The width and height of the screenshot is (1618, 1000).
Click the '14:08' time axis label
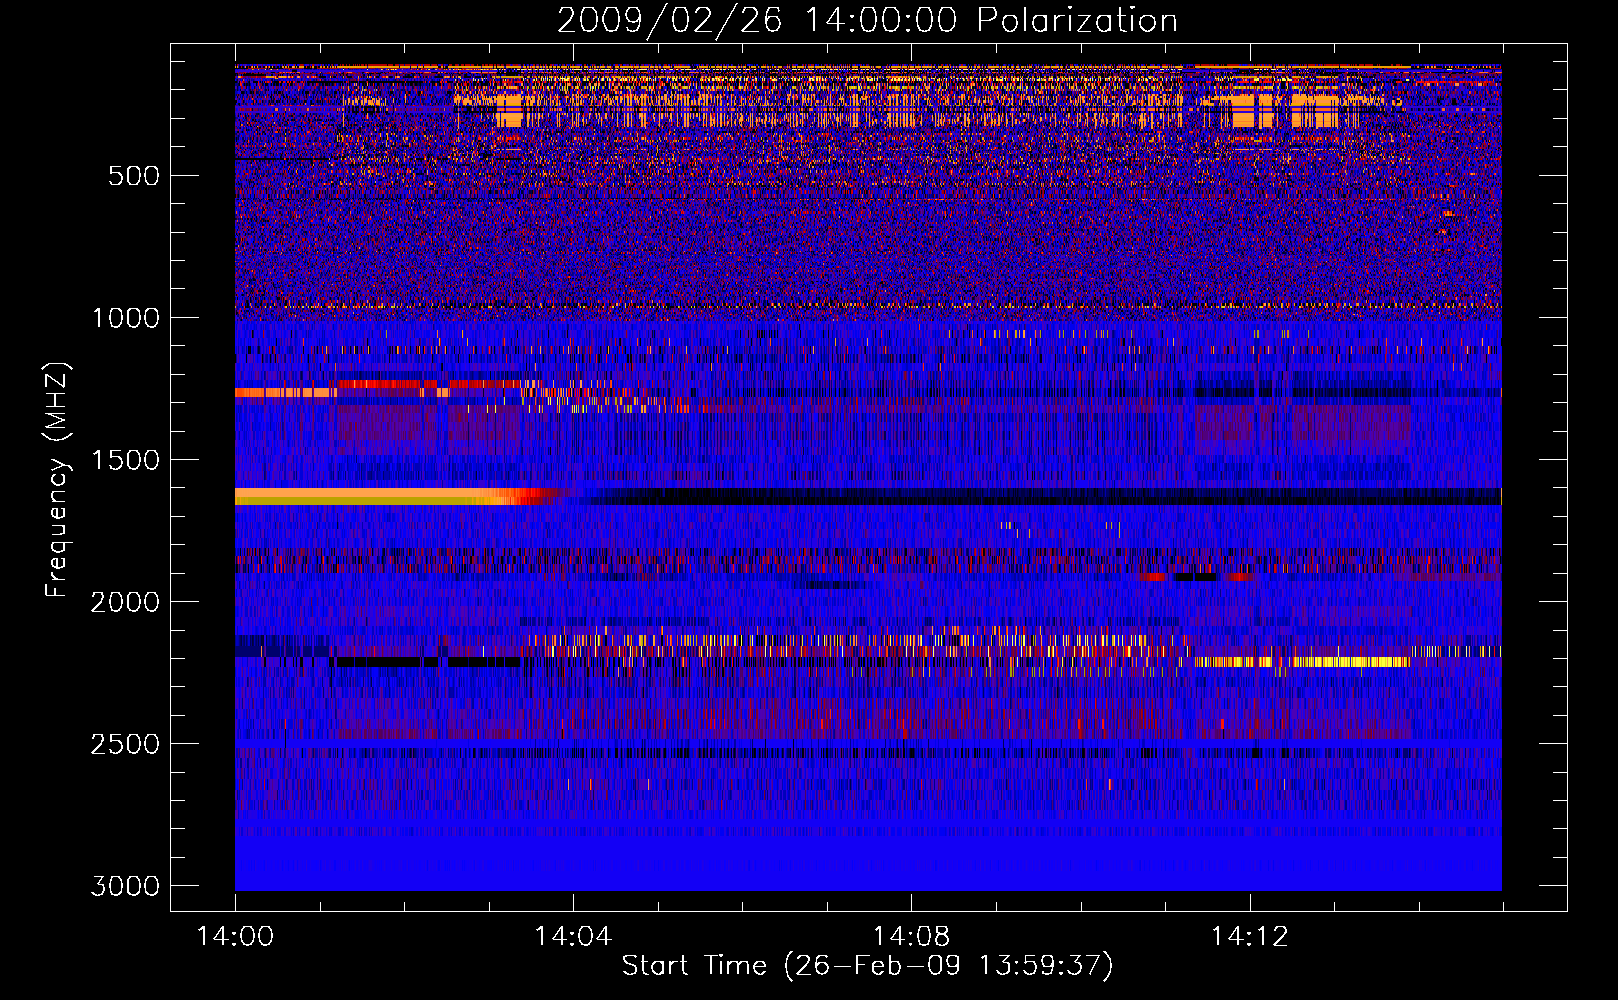(911, 937)
